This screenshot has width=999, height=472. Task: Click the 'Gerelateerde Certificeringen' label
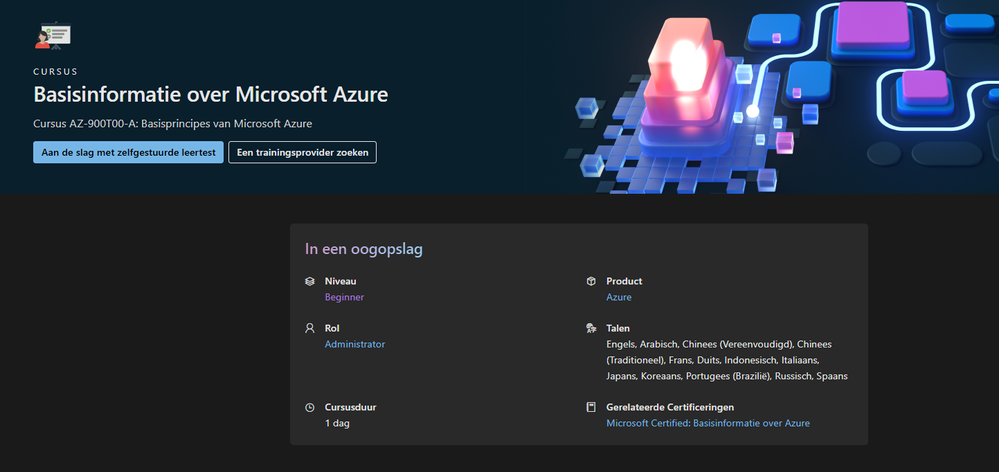pos(670,407)
